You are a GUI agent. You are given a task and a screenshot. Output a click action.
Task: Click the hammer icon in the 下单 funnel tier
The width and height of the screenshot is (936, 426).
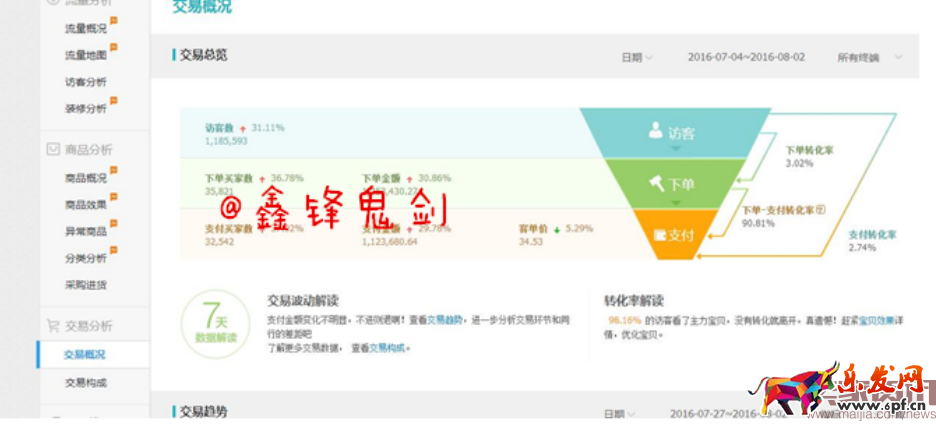click(657, 183)
